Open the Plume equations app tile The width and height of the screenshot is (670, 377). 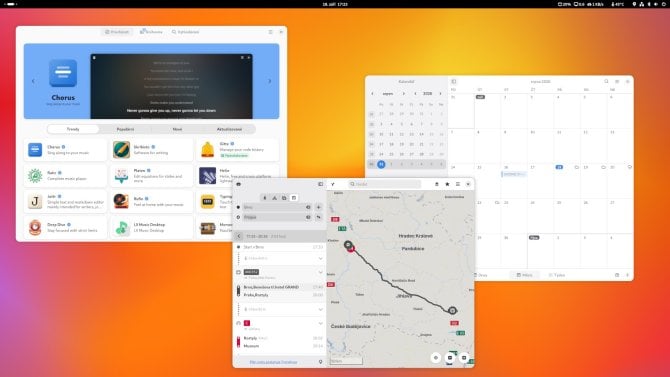tap(152, 176)
